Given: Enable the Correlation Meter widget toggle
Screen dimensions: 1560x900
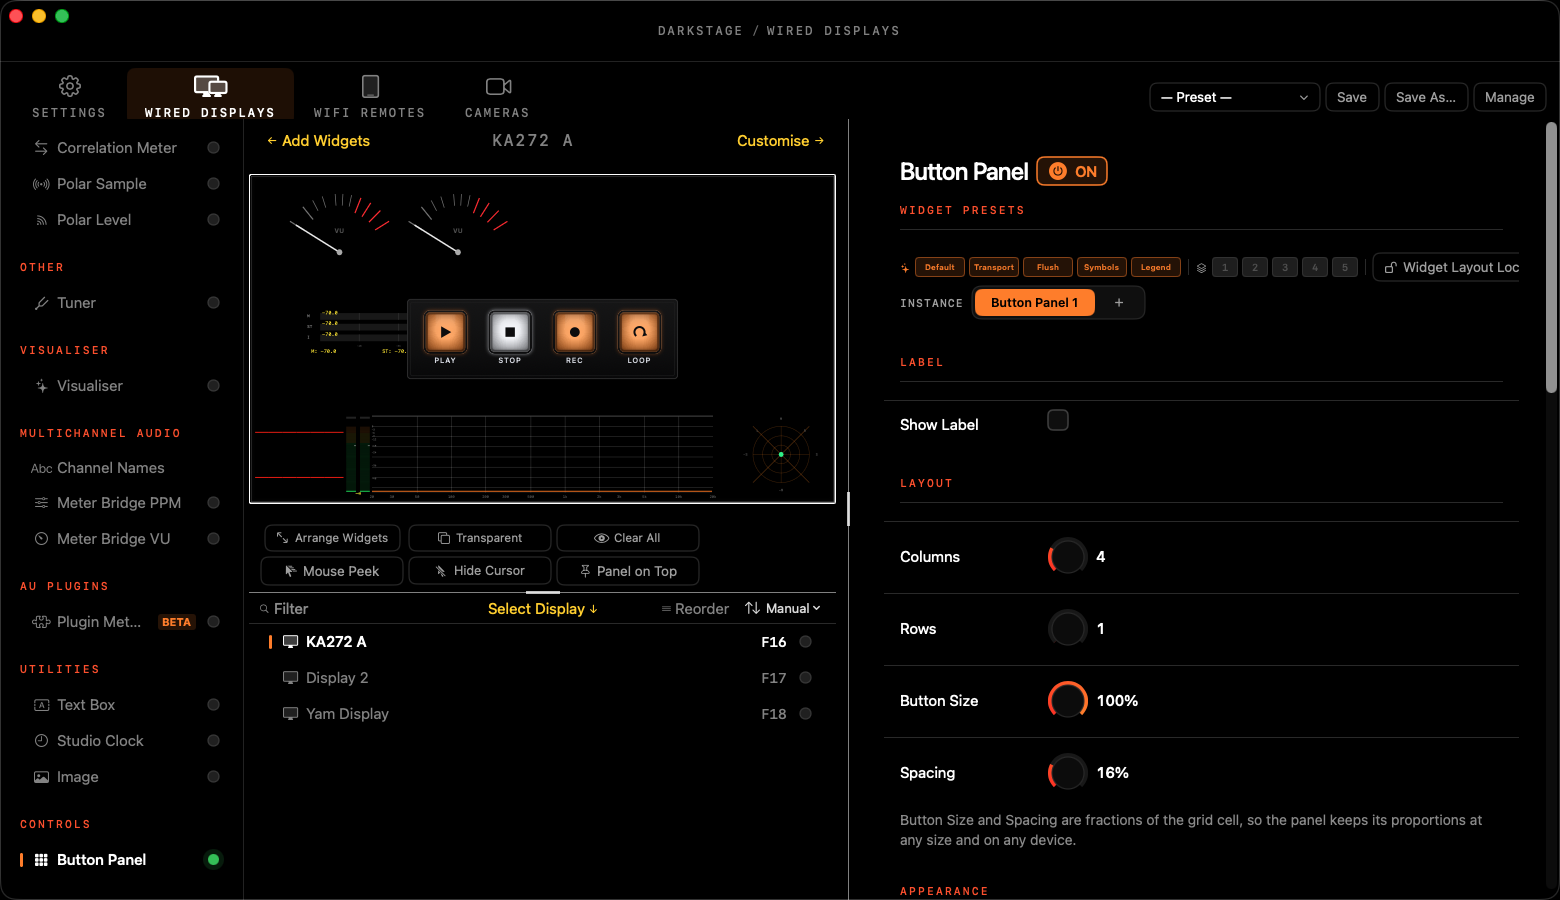Looking at the screenshot, I should 213,148.
